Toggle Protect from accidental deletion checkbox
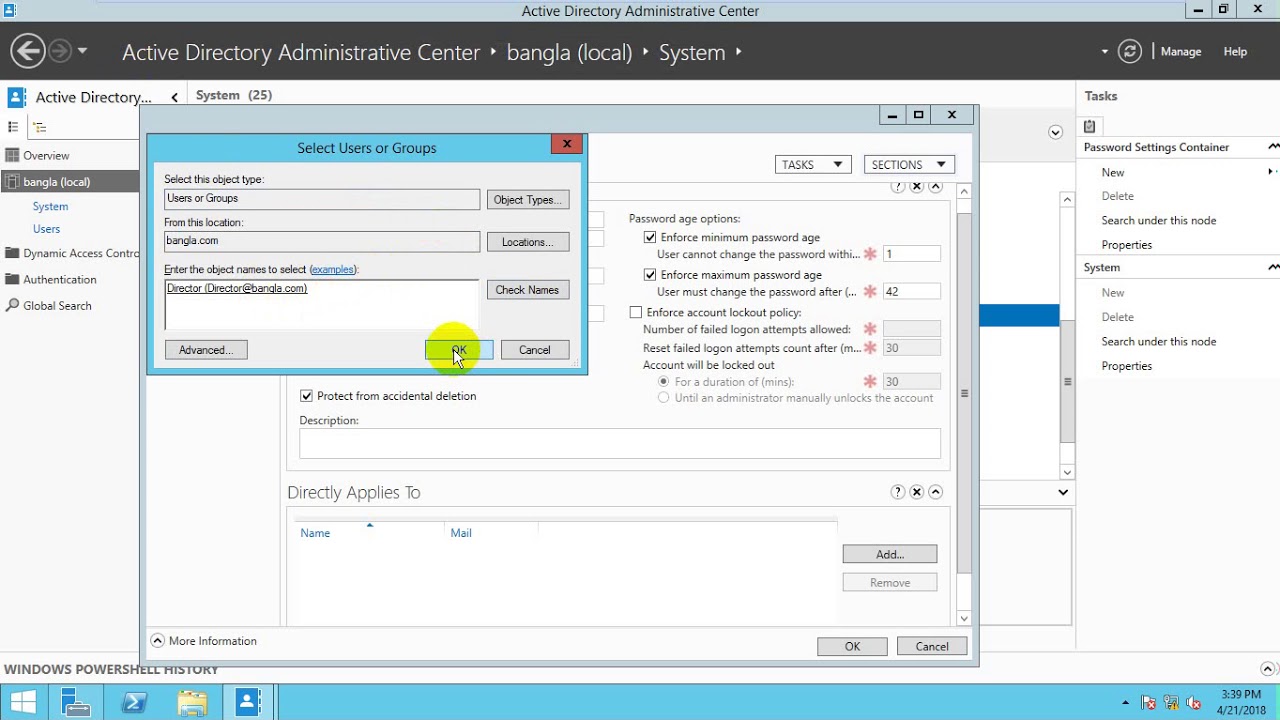 (x=306, y=396)
